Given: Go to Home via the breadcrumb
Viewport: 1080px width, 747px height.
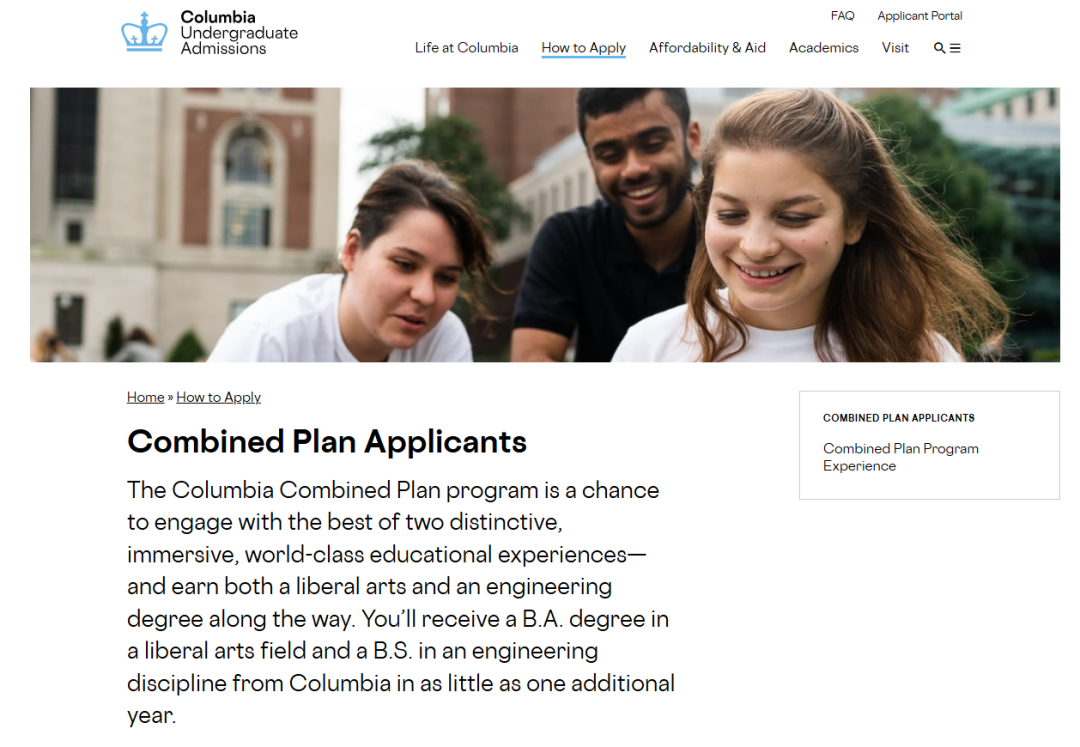Looking at the screenshot, I should pos(145,397).
